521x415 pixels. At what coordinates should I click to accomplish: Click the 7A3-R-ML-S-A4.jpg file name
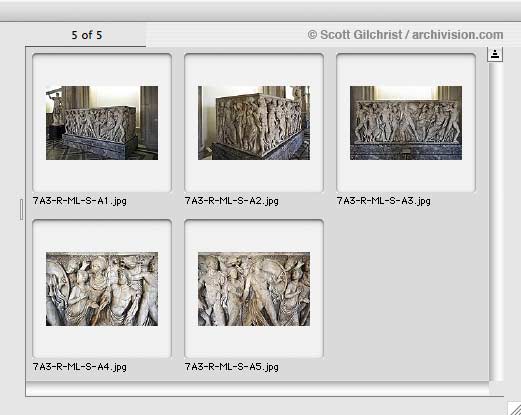pos(80,367)
